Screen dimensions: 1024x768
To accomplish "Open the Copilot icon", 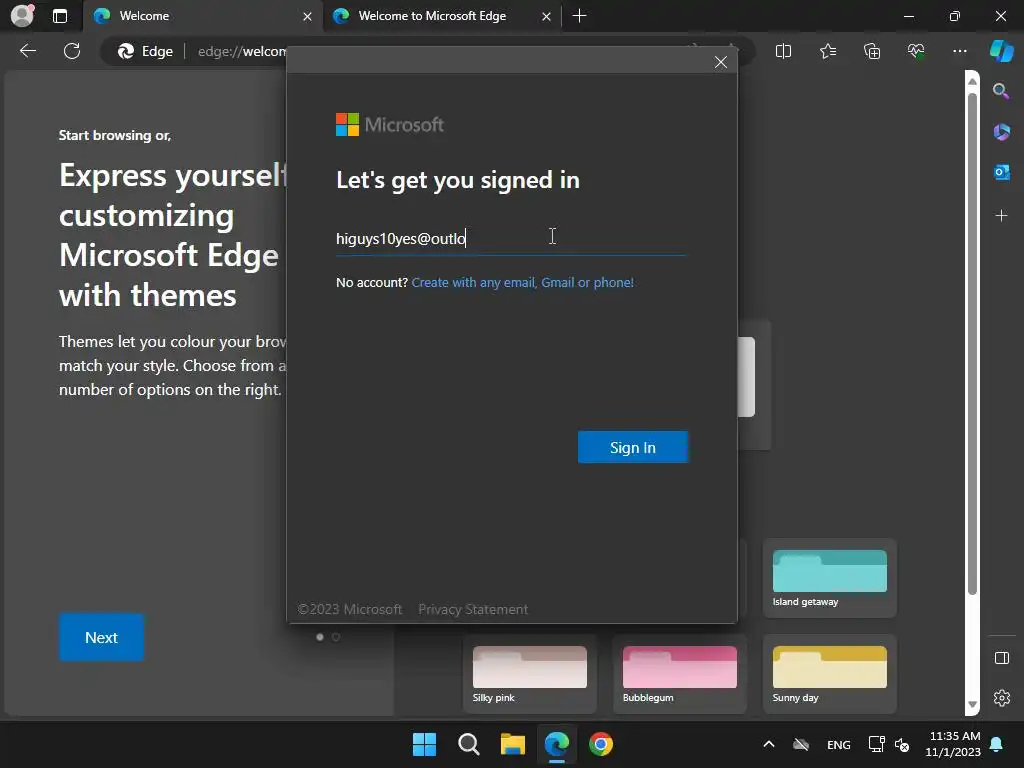I will click(x=1001, y=51).
